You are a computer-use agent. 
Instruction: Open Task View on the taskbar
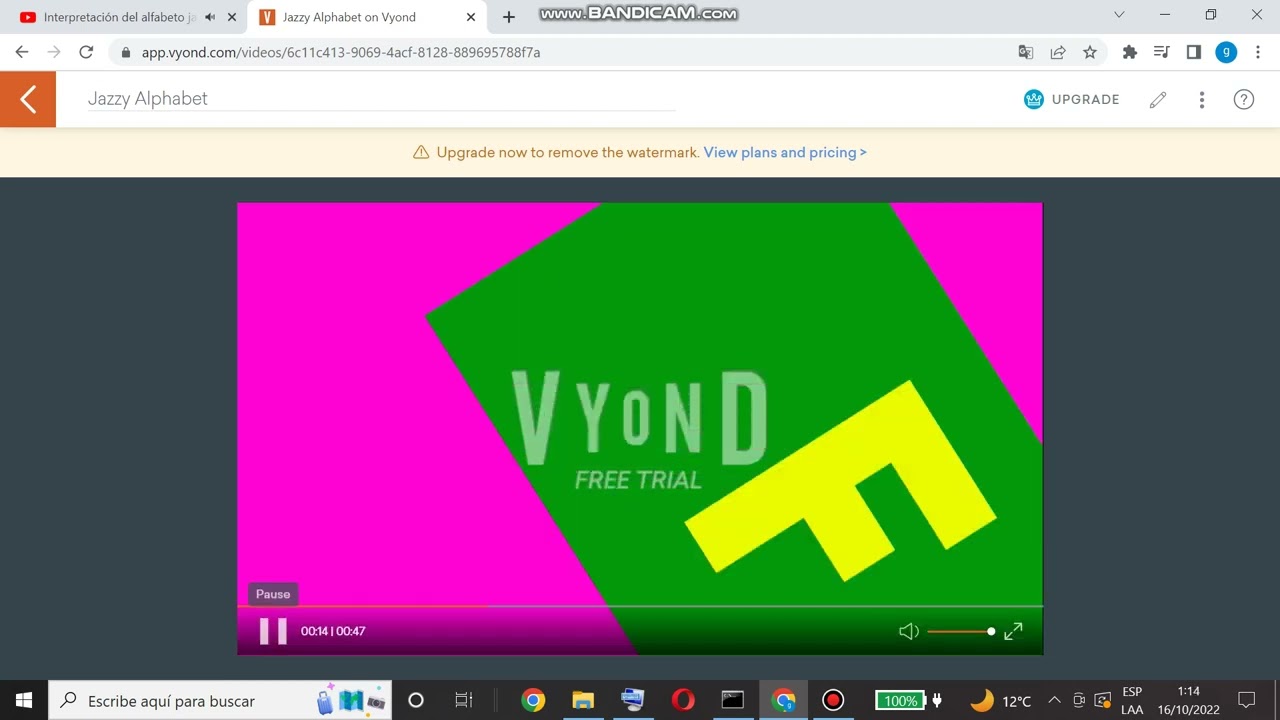(x=464, y=700)
